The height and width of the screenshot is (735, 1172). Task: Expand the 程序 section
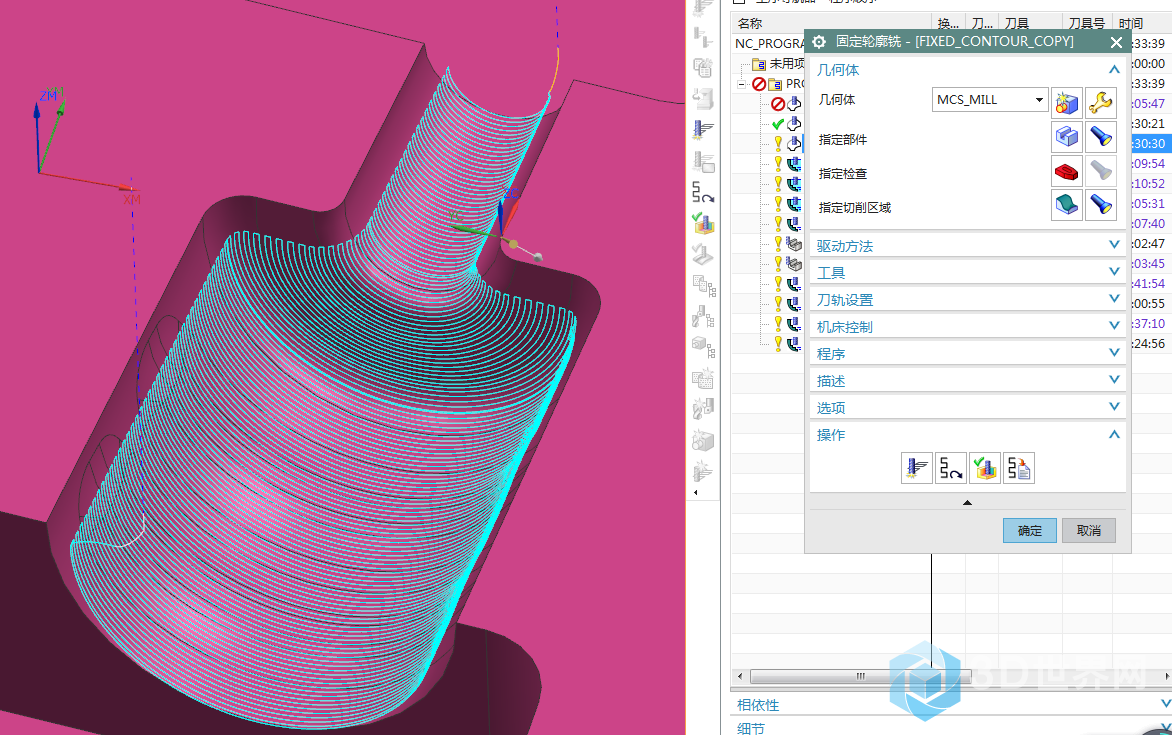tap(968, 353)
